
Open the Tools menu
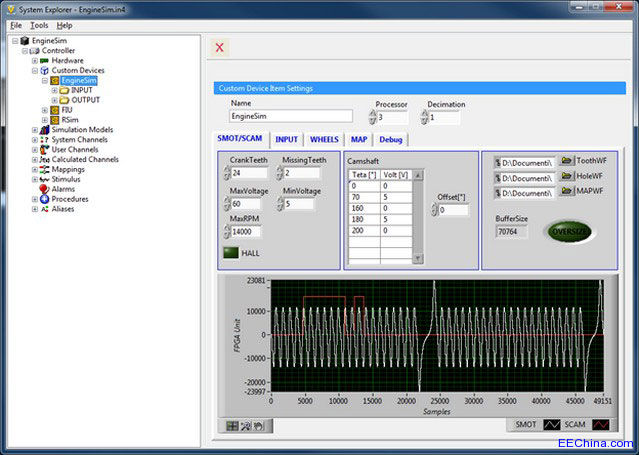point(38,24)
